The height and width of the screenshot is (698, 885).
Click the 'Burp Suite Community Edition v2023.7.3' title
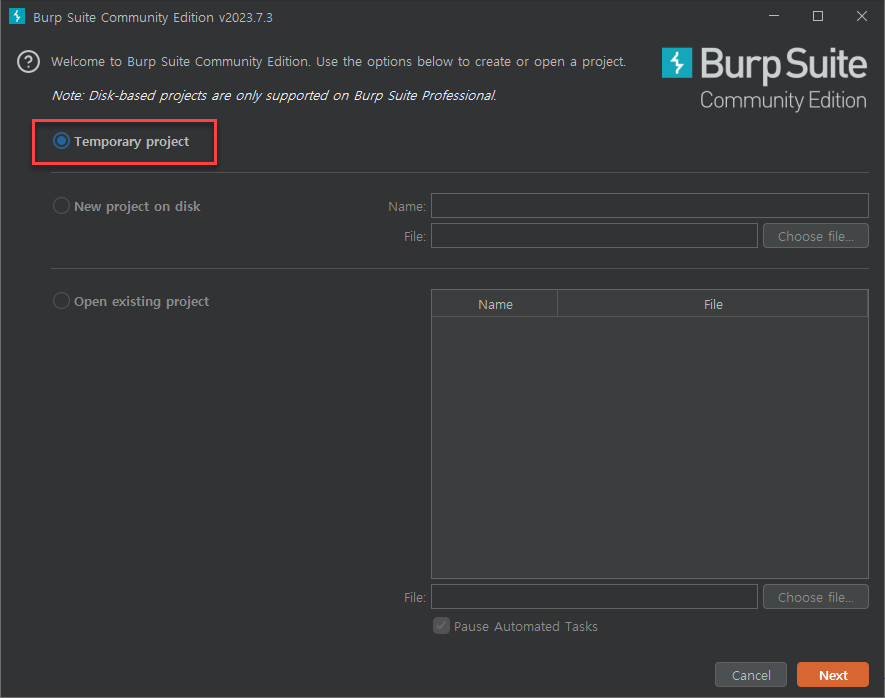point(153,17)
